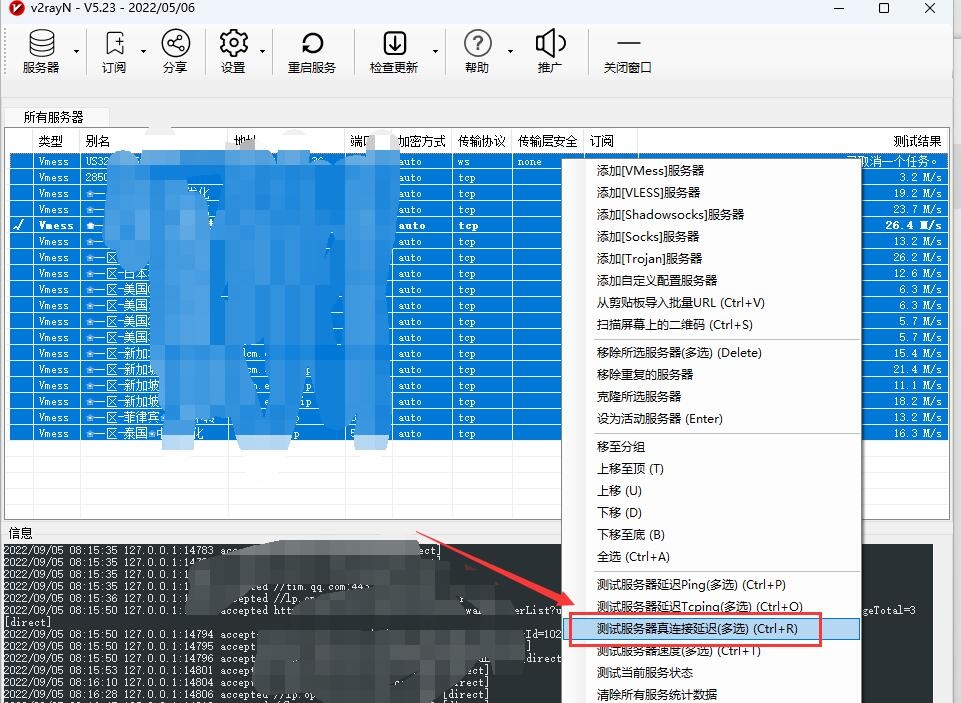Click the 订阅 column header in server list
The width and height of the screenshot is (961, 703).
pyautogui.click(x=601, y=142)
